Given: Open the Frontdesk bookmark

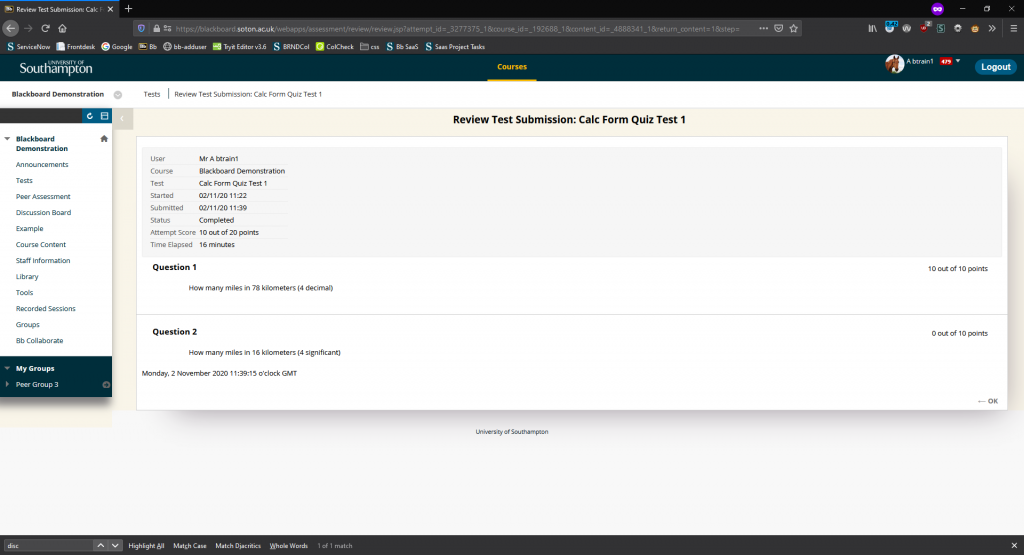Looking at the screenshot, I should [x=76, y=46].
